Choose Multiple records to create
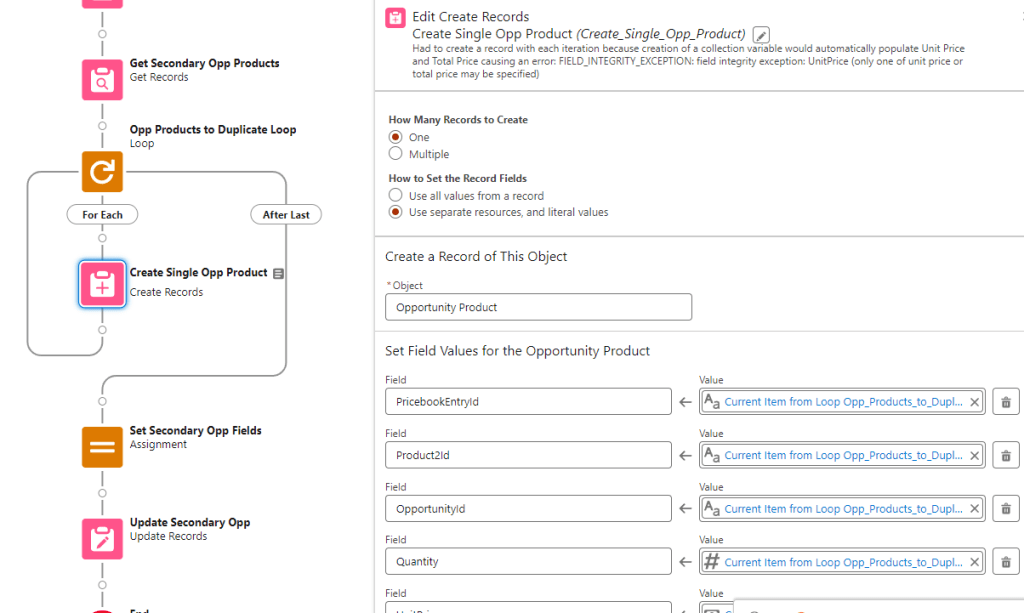This screenshot has width=1024, height=613. (x=396, y=154)
